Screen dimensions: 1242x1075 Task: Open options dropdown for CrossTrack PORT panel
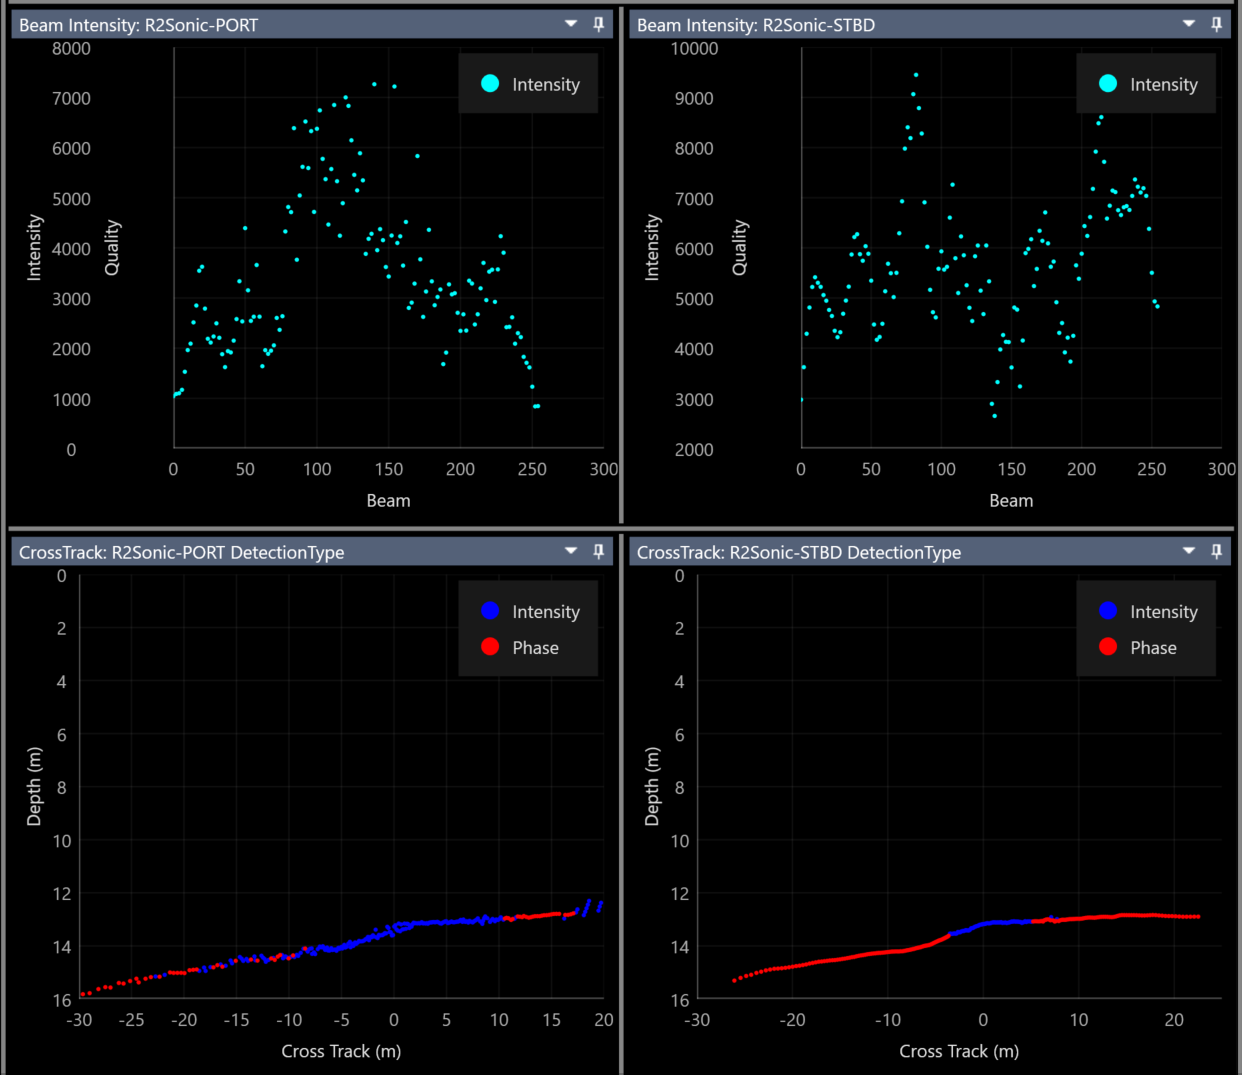[x=571, y=550]
